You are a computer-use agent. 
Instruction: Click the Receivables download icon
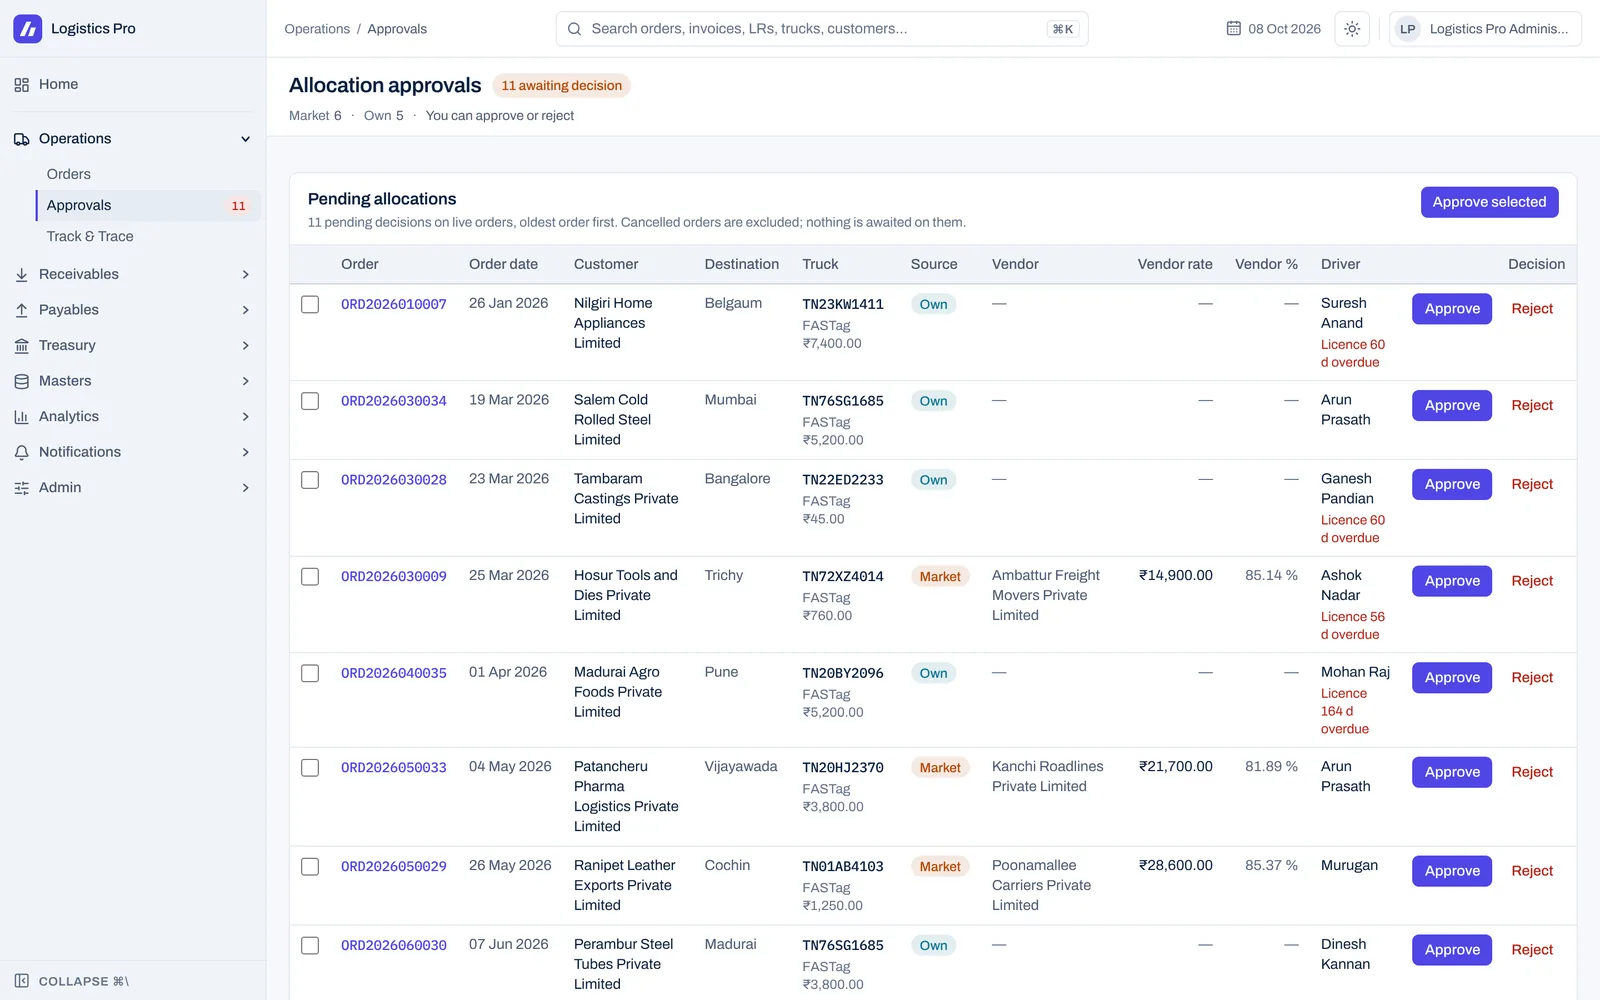[21, 274]
